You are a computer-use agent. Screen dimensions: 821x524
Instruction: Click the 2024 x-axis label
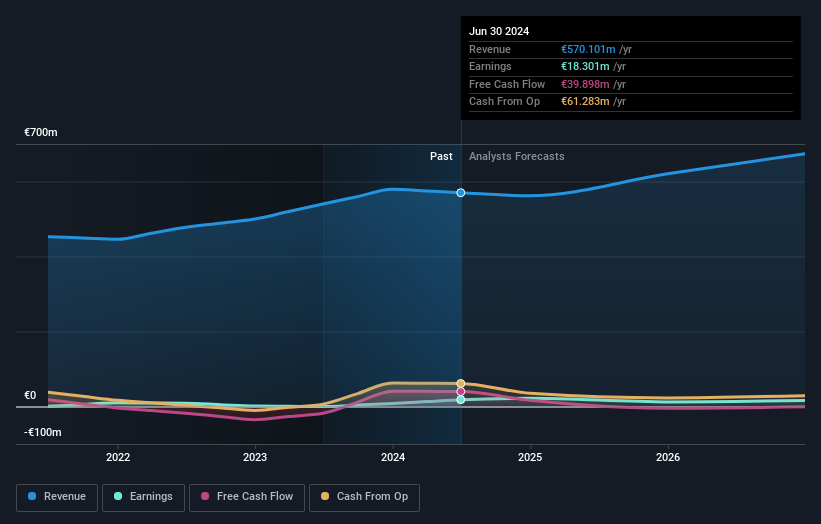[x=393, y=457]
